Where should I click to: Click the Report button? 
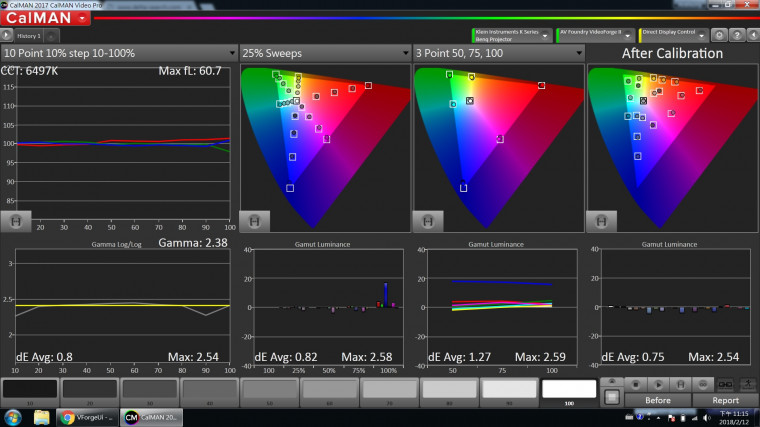[x=725, y=400]
